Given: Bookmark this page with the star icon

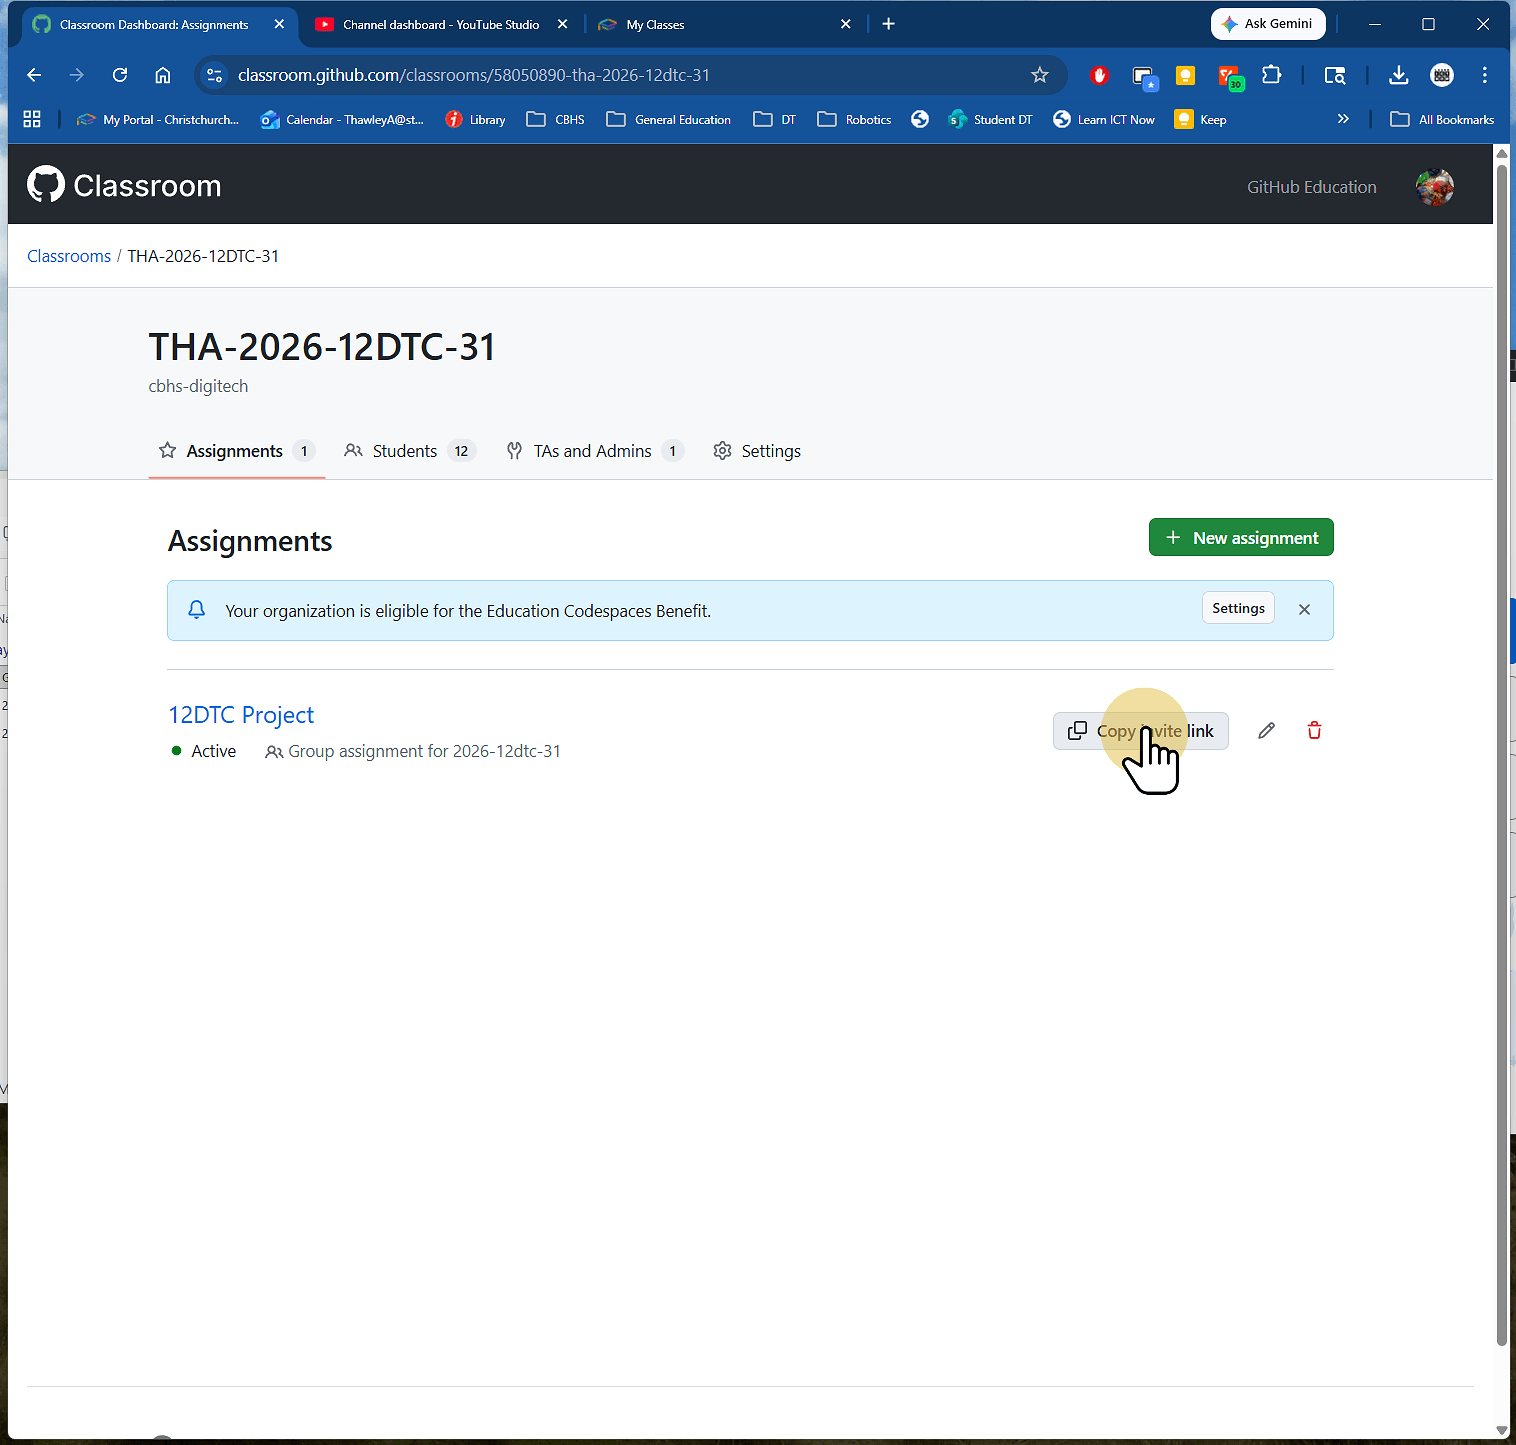Looking at the screenshot, I should pyautogui.click(x=1040, y=75).
